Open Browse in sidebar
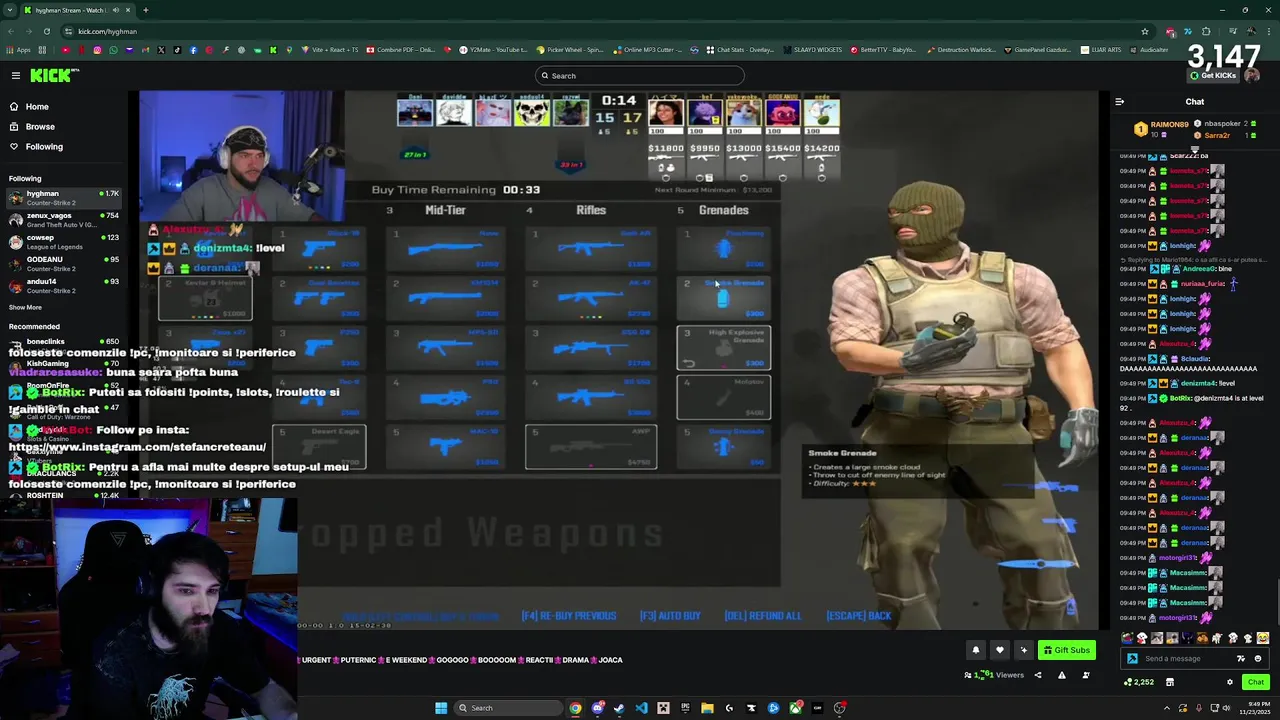The width and height of the screenshot is (1280, 720). [40, 127]
